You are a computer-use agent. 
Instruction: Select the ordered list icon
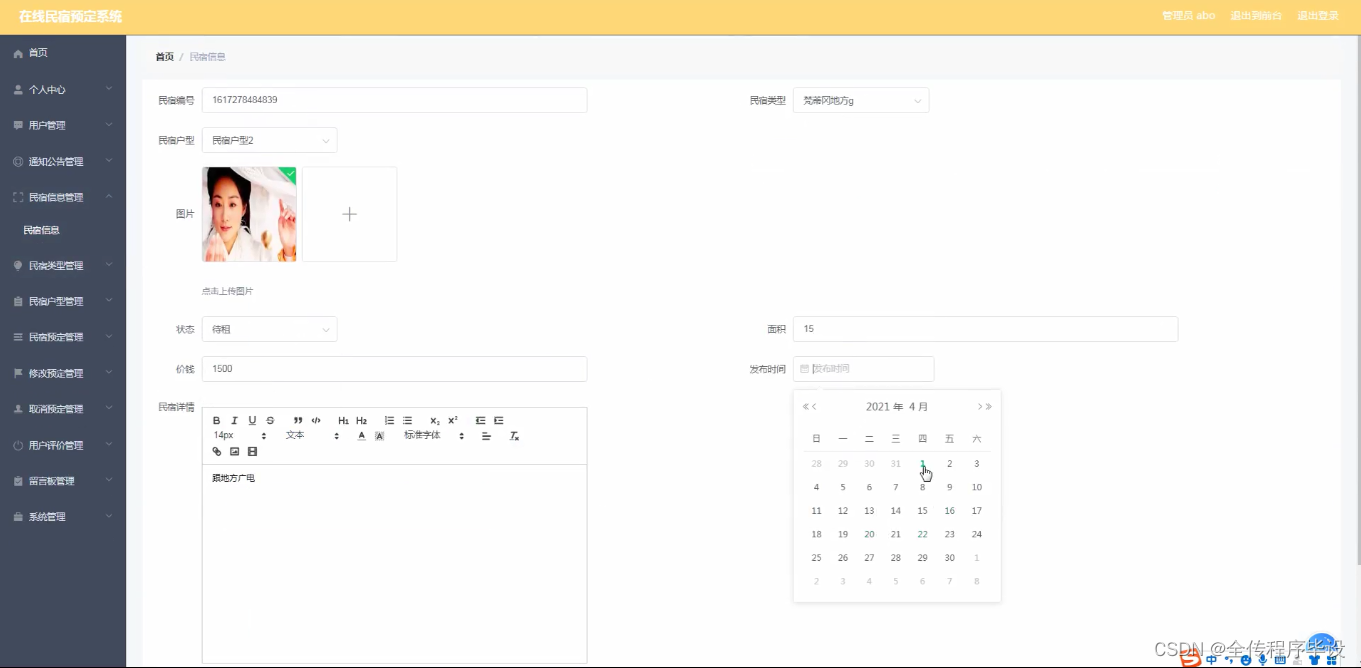[x=389, y=420]
